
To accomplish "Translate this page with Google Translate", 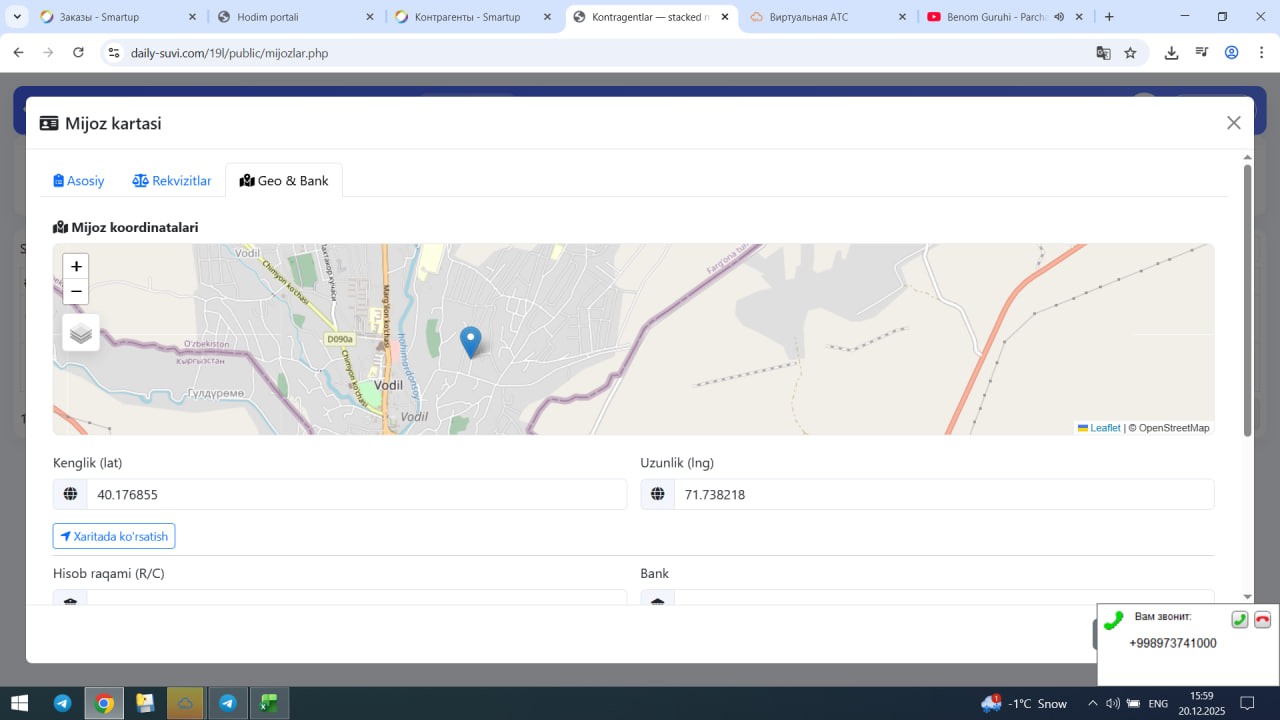I will pos(1103,53).
